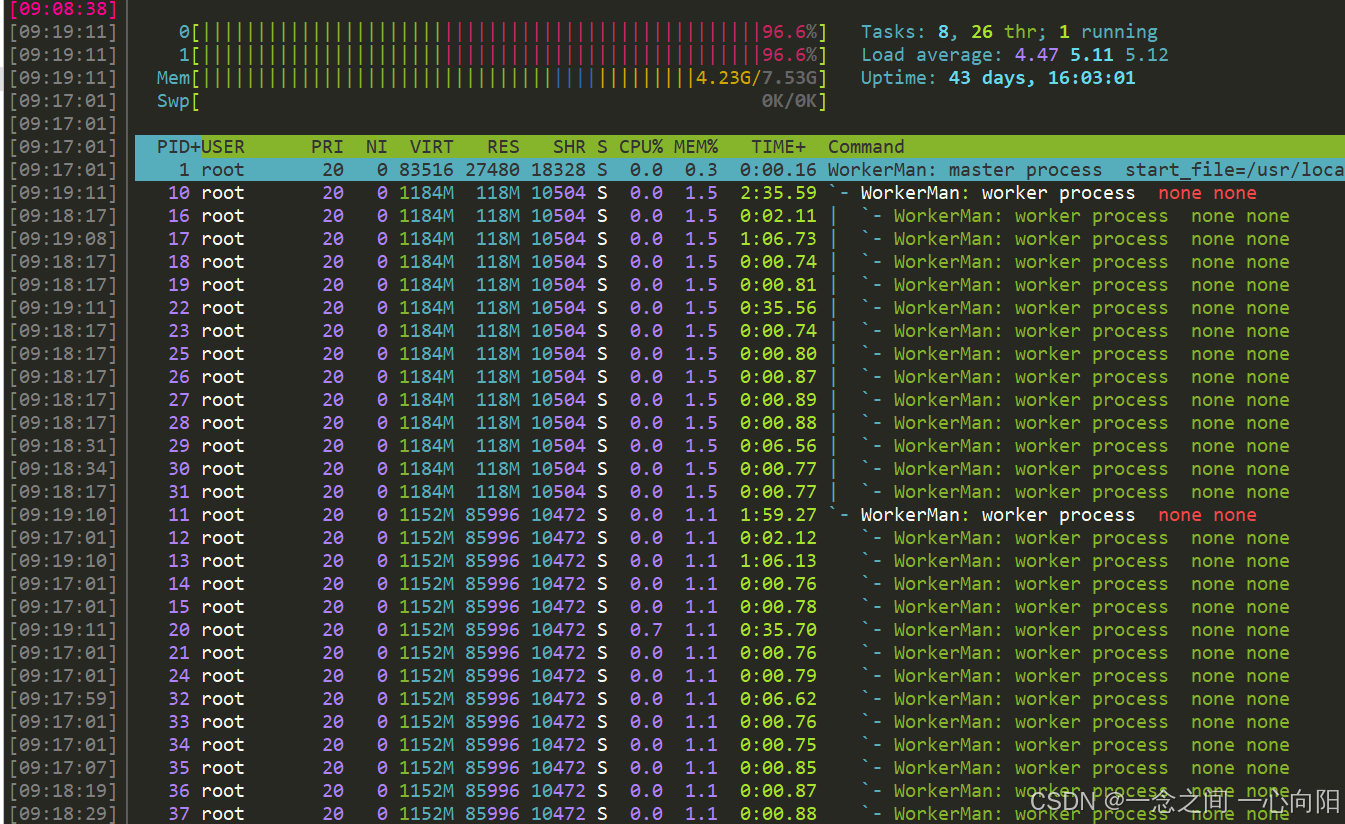Screen dimensions: 1345x824
Task: Select the process row with PID 28
Action: [x=740, y=423]
